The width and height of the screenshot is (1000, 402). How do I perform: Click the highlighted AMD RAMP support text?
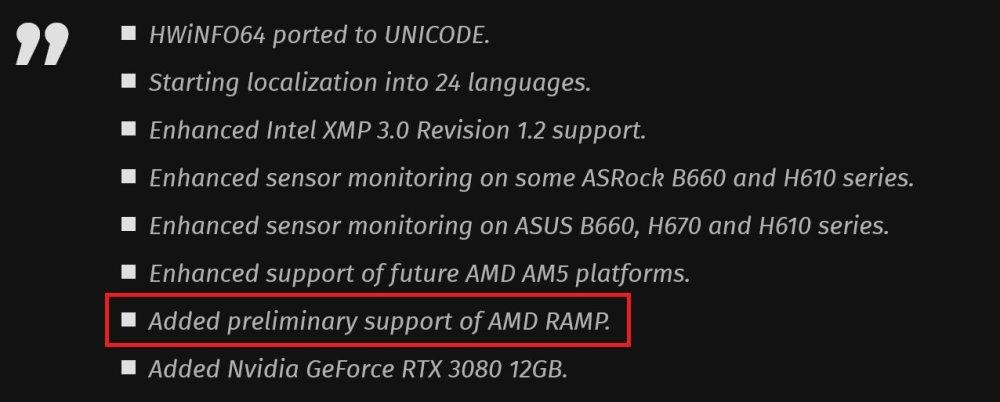point(379,322)
